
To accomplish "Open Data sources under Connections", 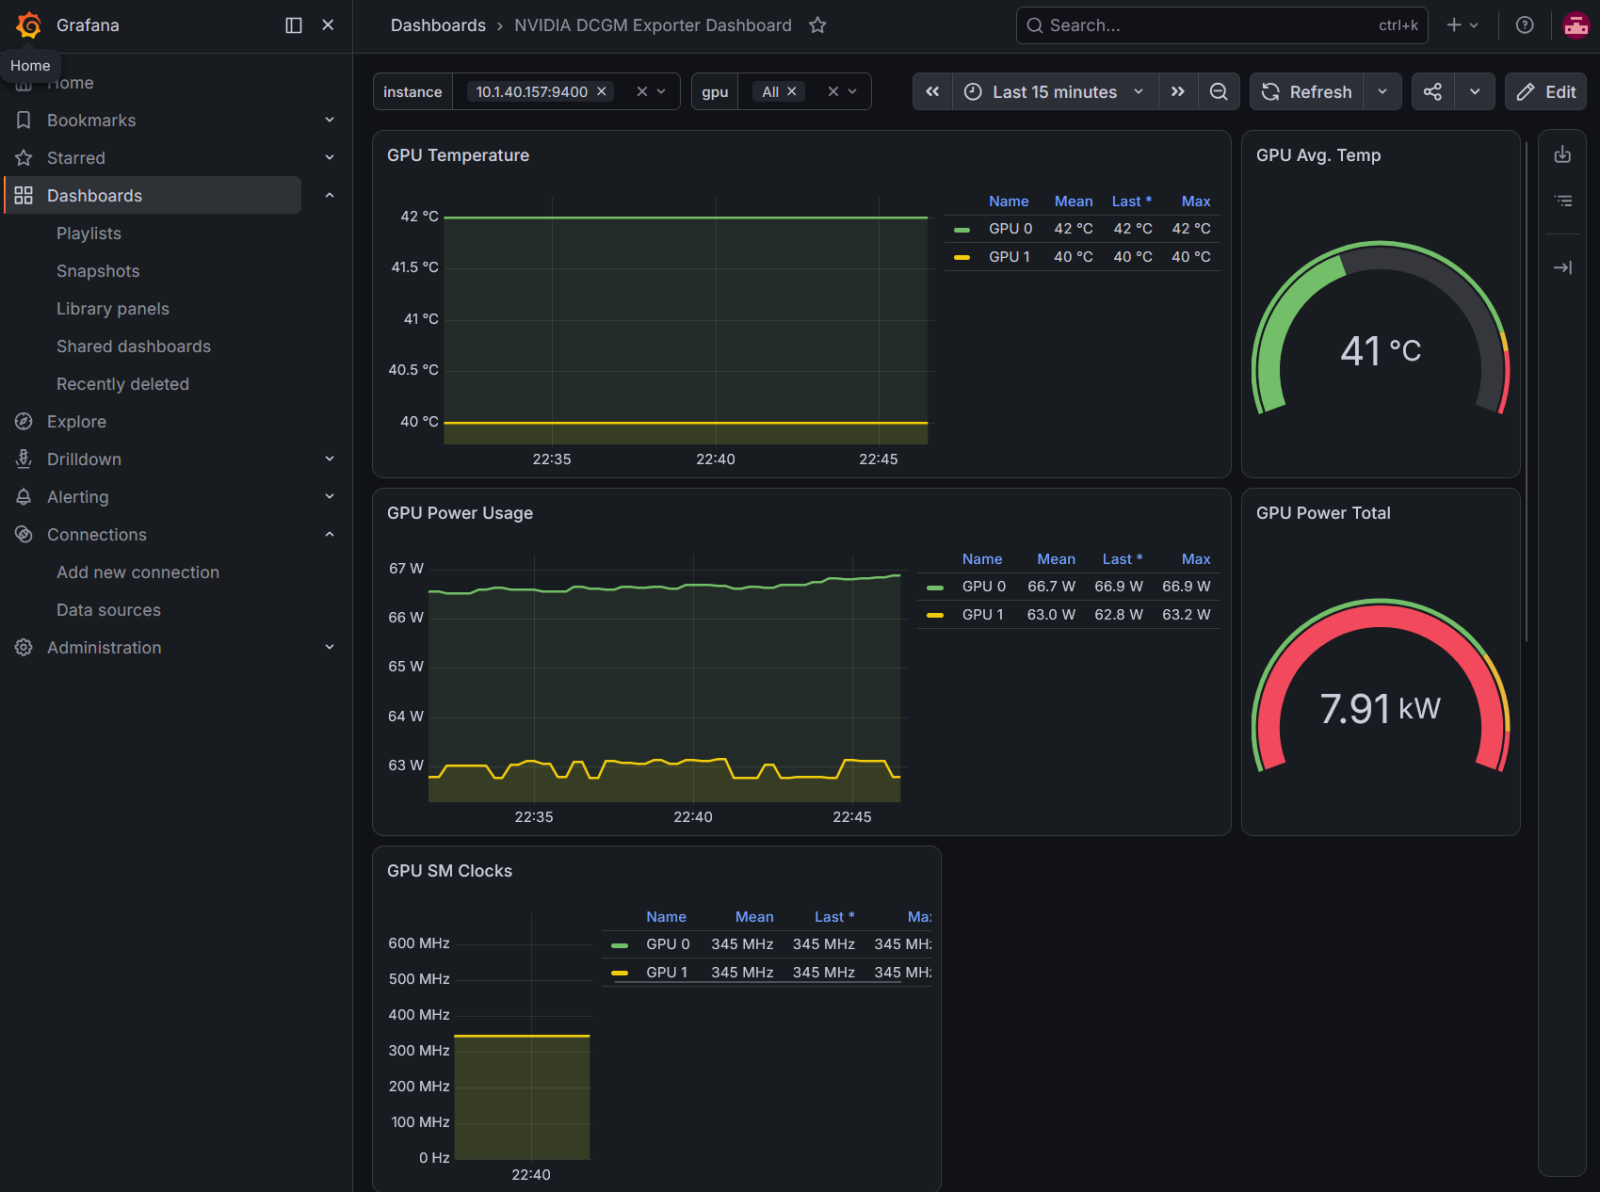I will [x=109, y=610].
